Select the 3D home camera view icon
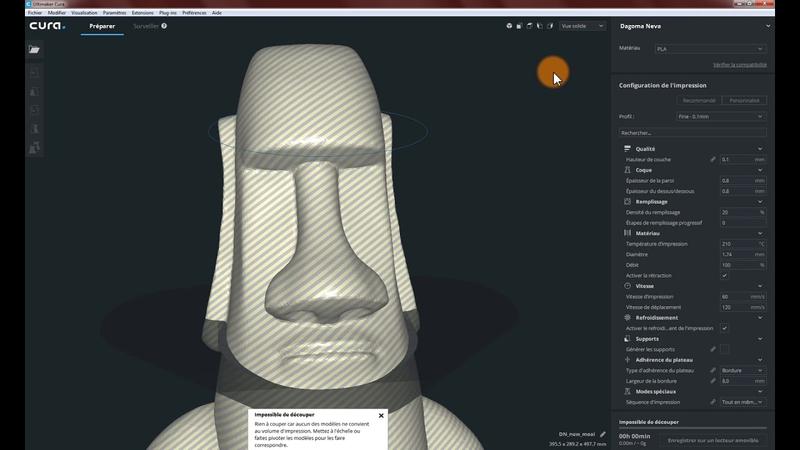 (x=508, y=26)
